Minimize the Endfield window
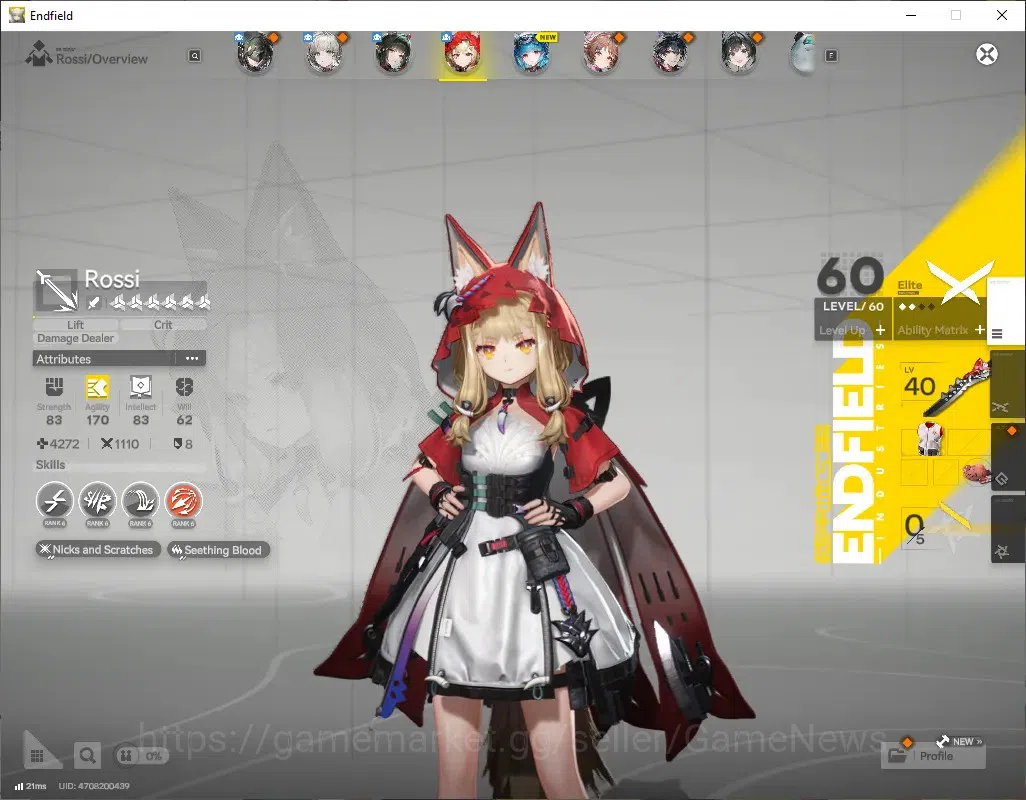The height and width of the screenshot is (800, 1026). click(x=911, y=15)
